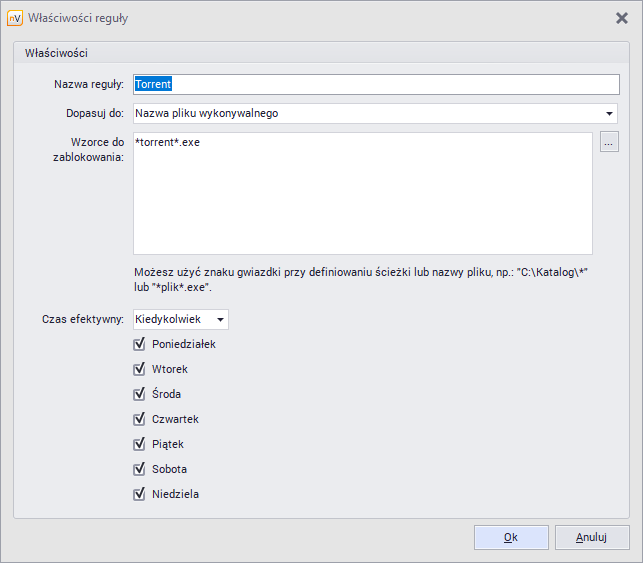Untick the Czwartek checkbox
This screenshot has height=563, width=643.
(140, 419)
